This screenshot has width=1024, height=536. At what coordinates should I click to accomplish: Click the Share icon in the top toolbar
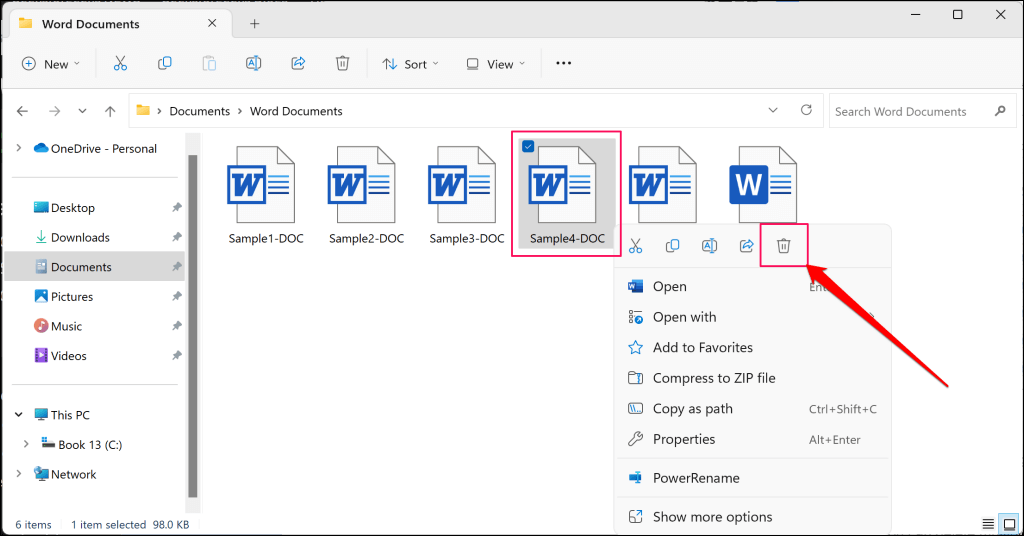click(297, 64)
